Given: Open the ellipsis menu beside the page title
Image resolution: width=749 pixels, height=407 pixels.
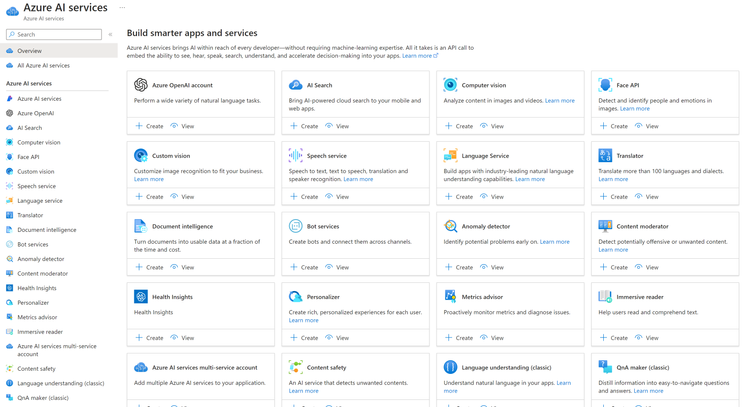Looking at the screenshot, I should pos(123,8).
